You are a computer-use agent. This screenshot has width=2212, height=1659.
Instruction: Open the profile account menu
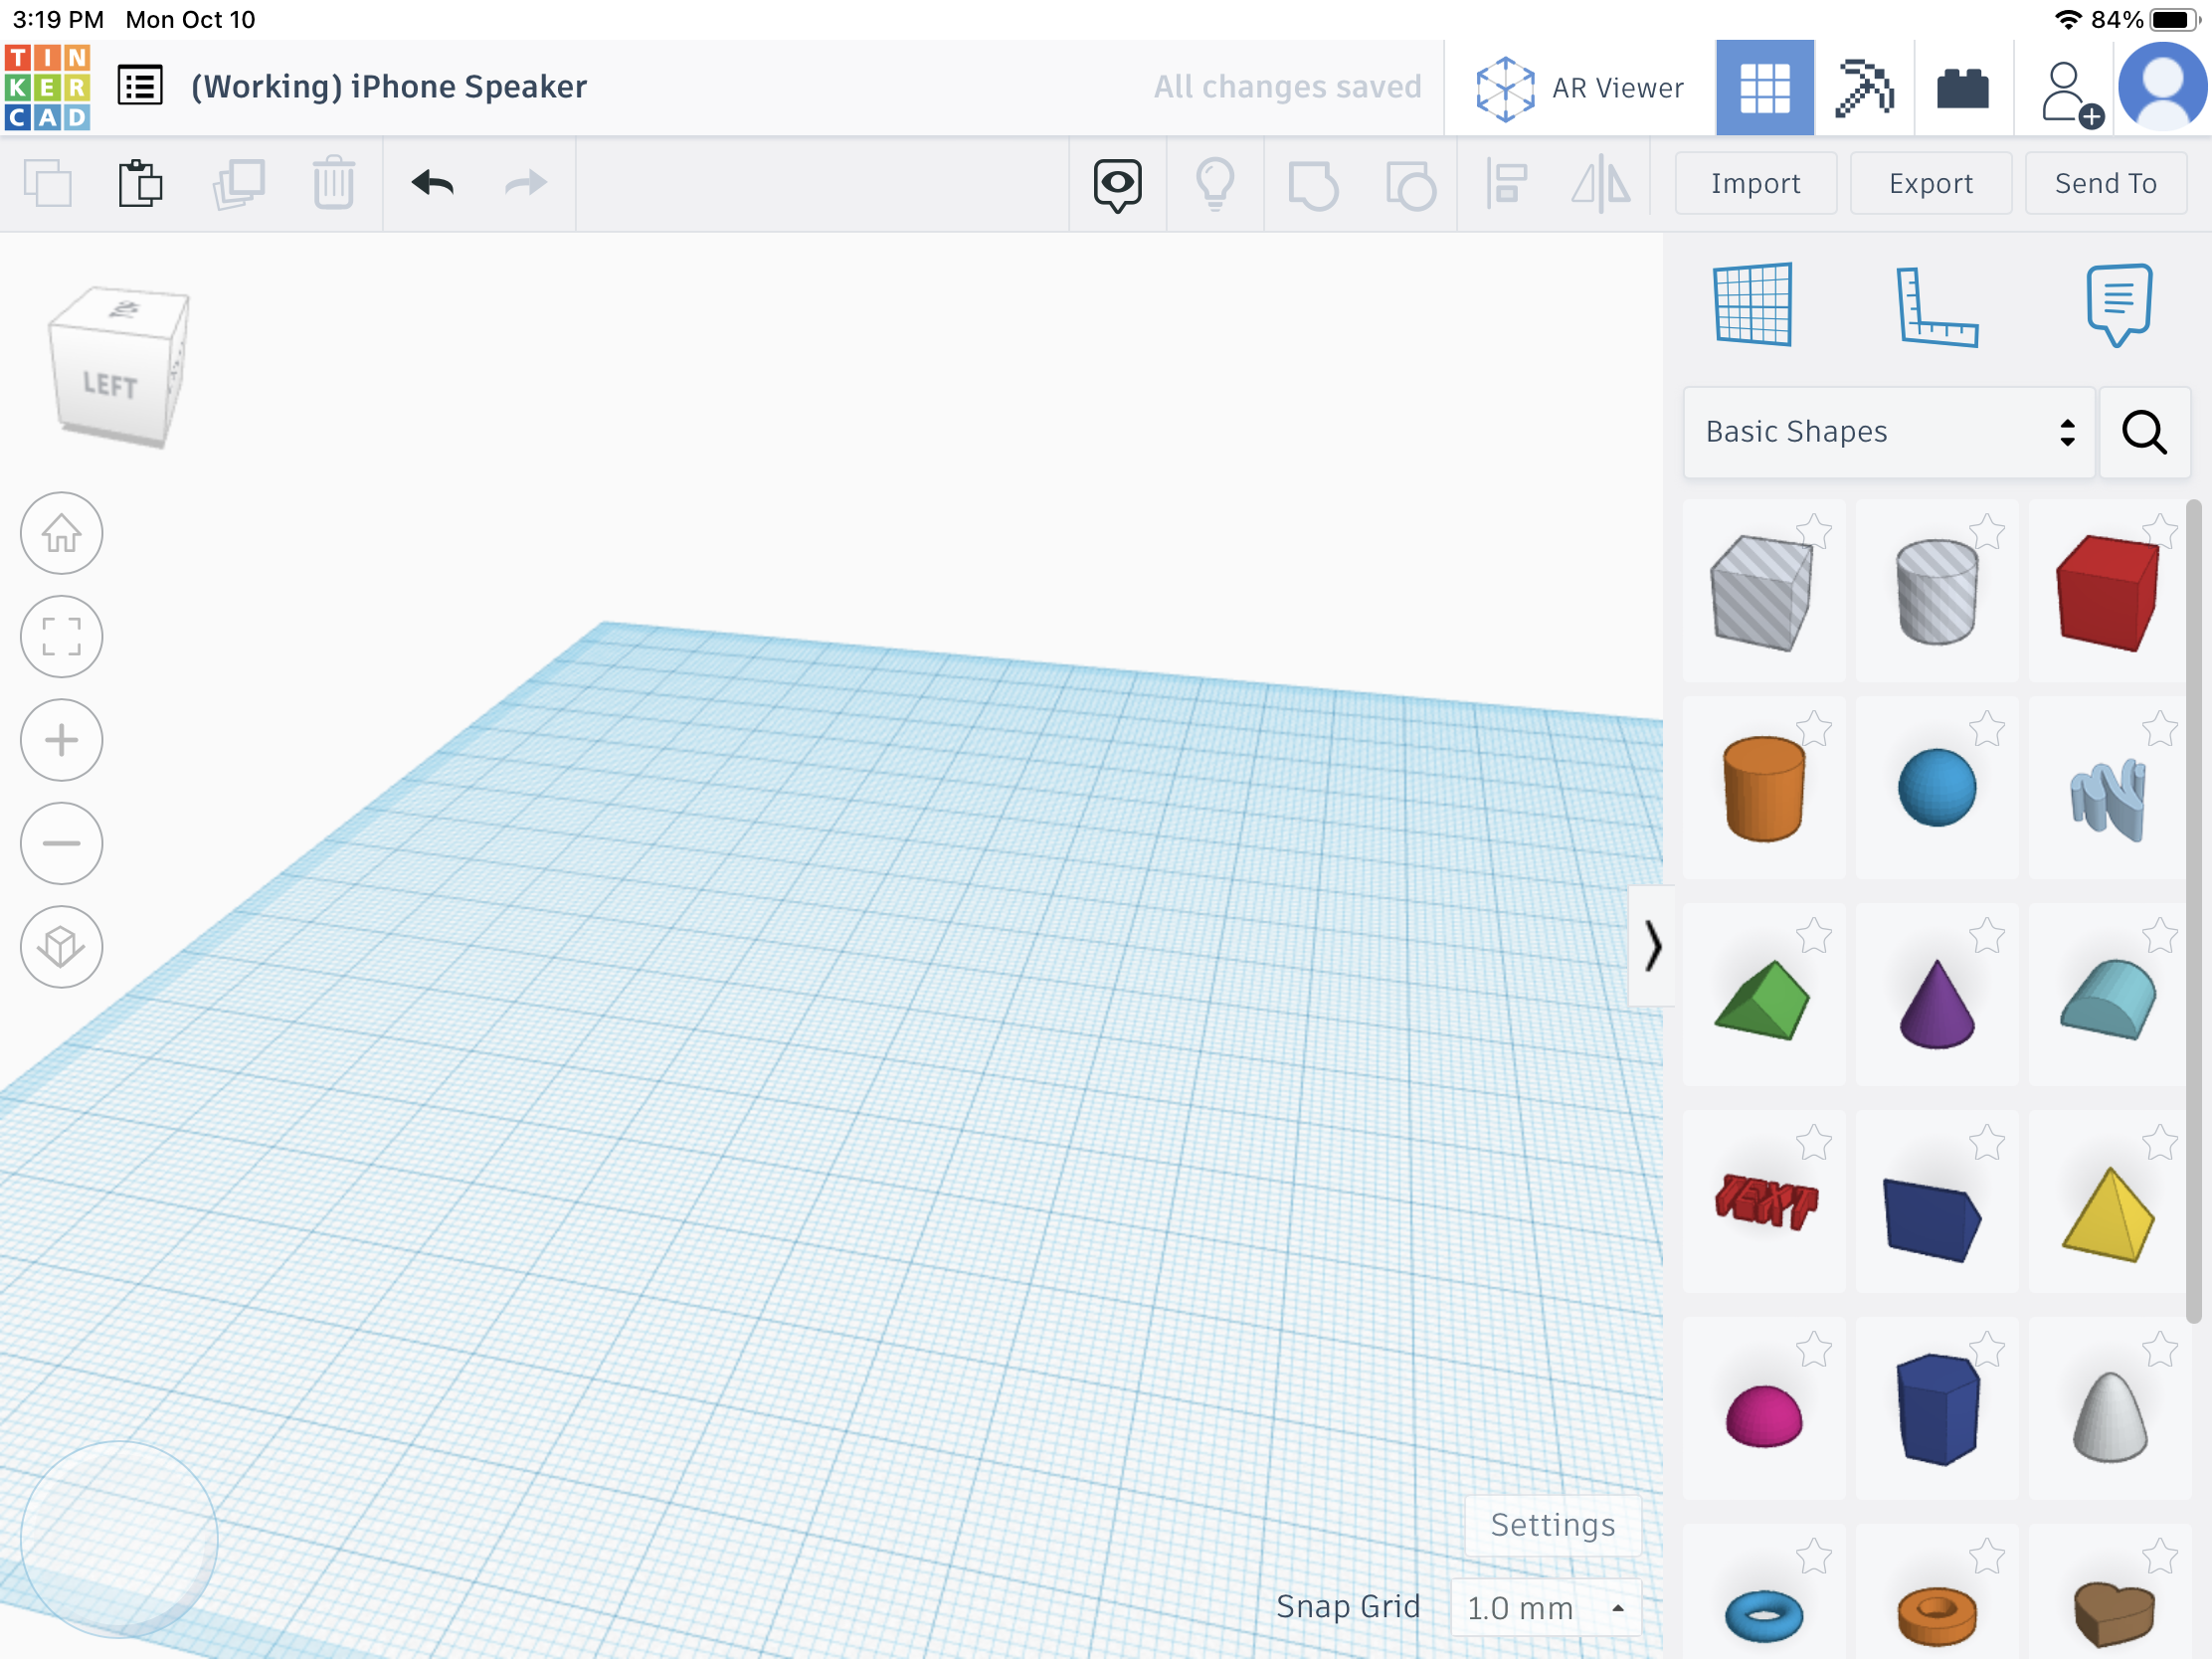pos(2161,86)
